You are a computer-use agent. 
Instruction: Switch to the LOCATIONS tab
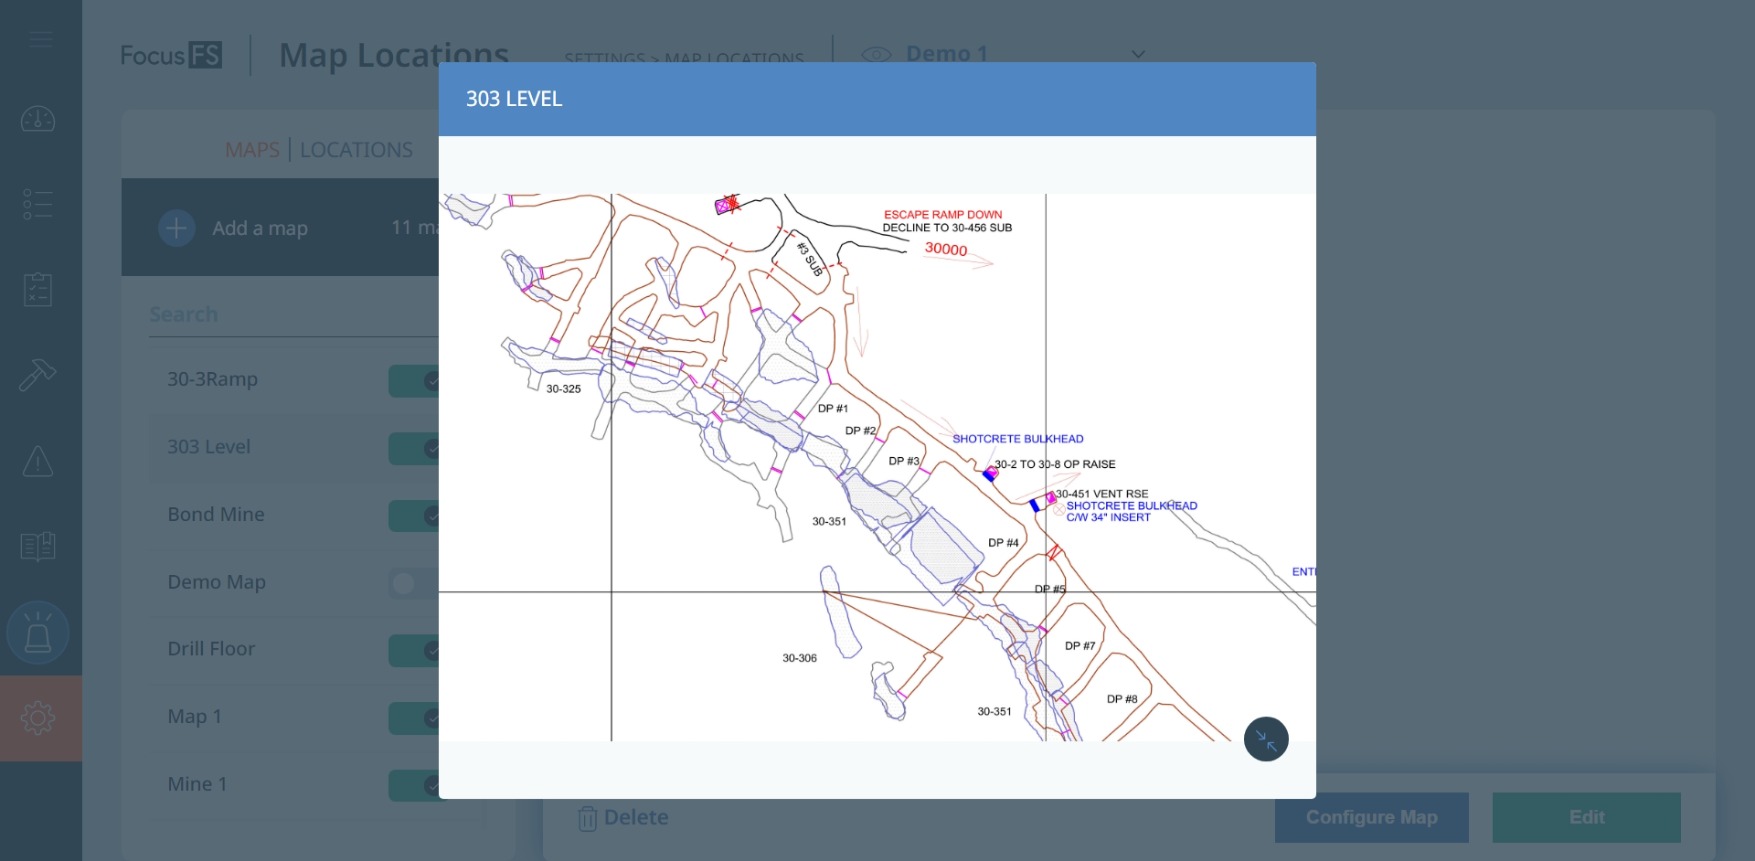pos(356,150)
